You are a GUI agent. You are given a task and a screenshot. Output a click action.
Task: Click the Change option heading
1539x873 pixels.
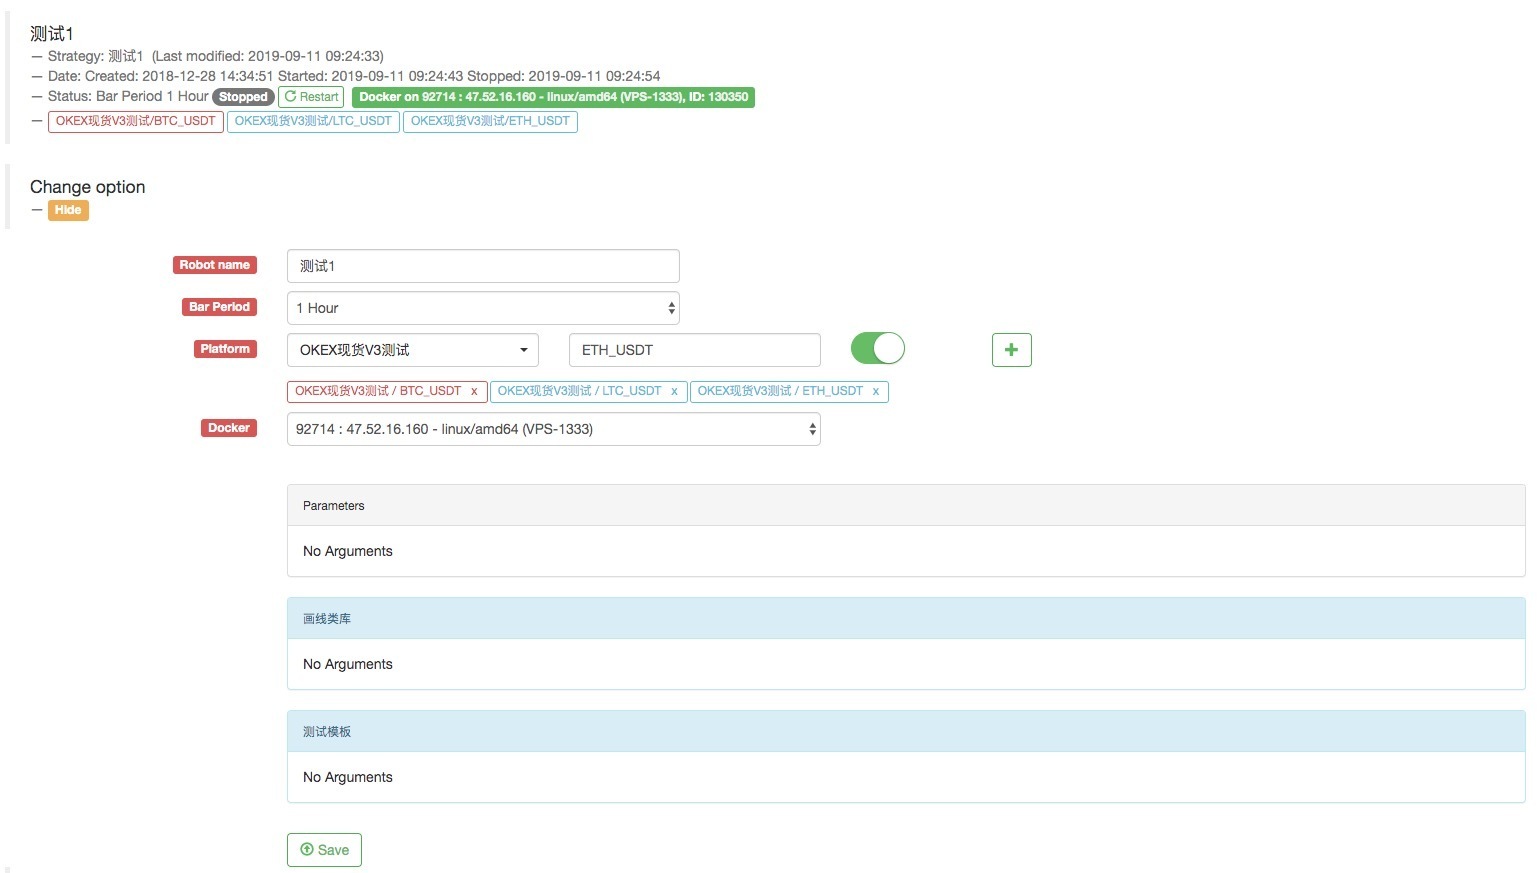pyautogui.click(x=87, y=187)
